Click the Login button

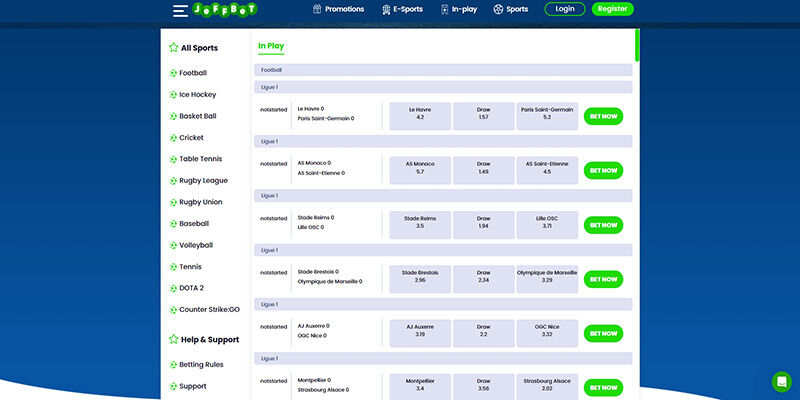coord(565,9)
